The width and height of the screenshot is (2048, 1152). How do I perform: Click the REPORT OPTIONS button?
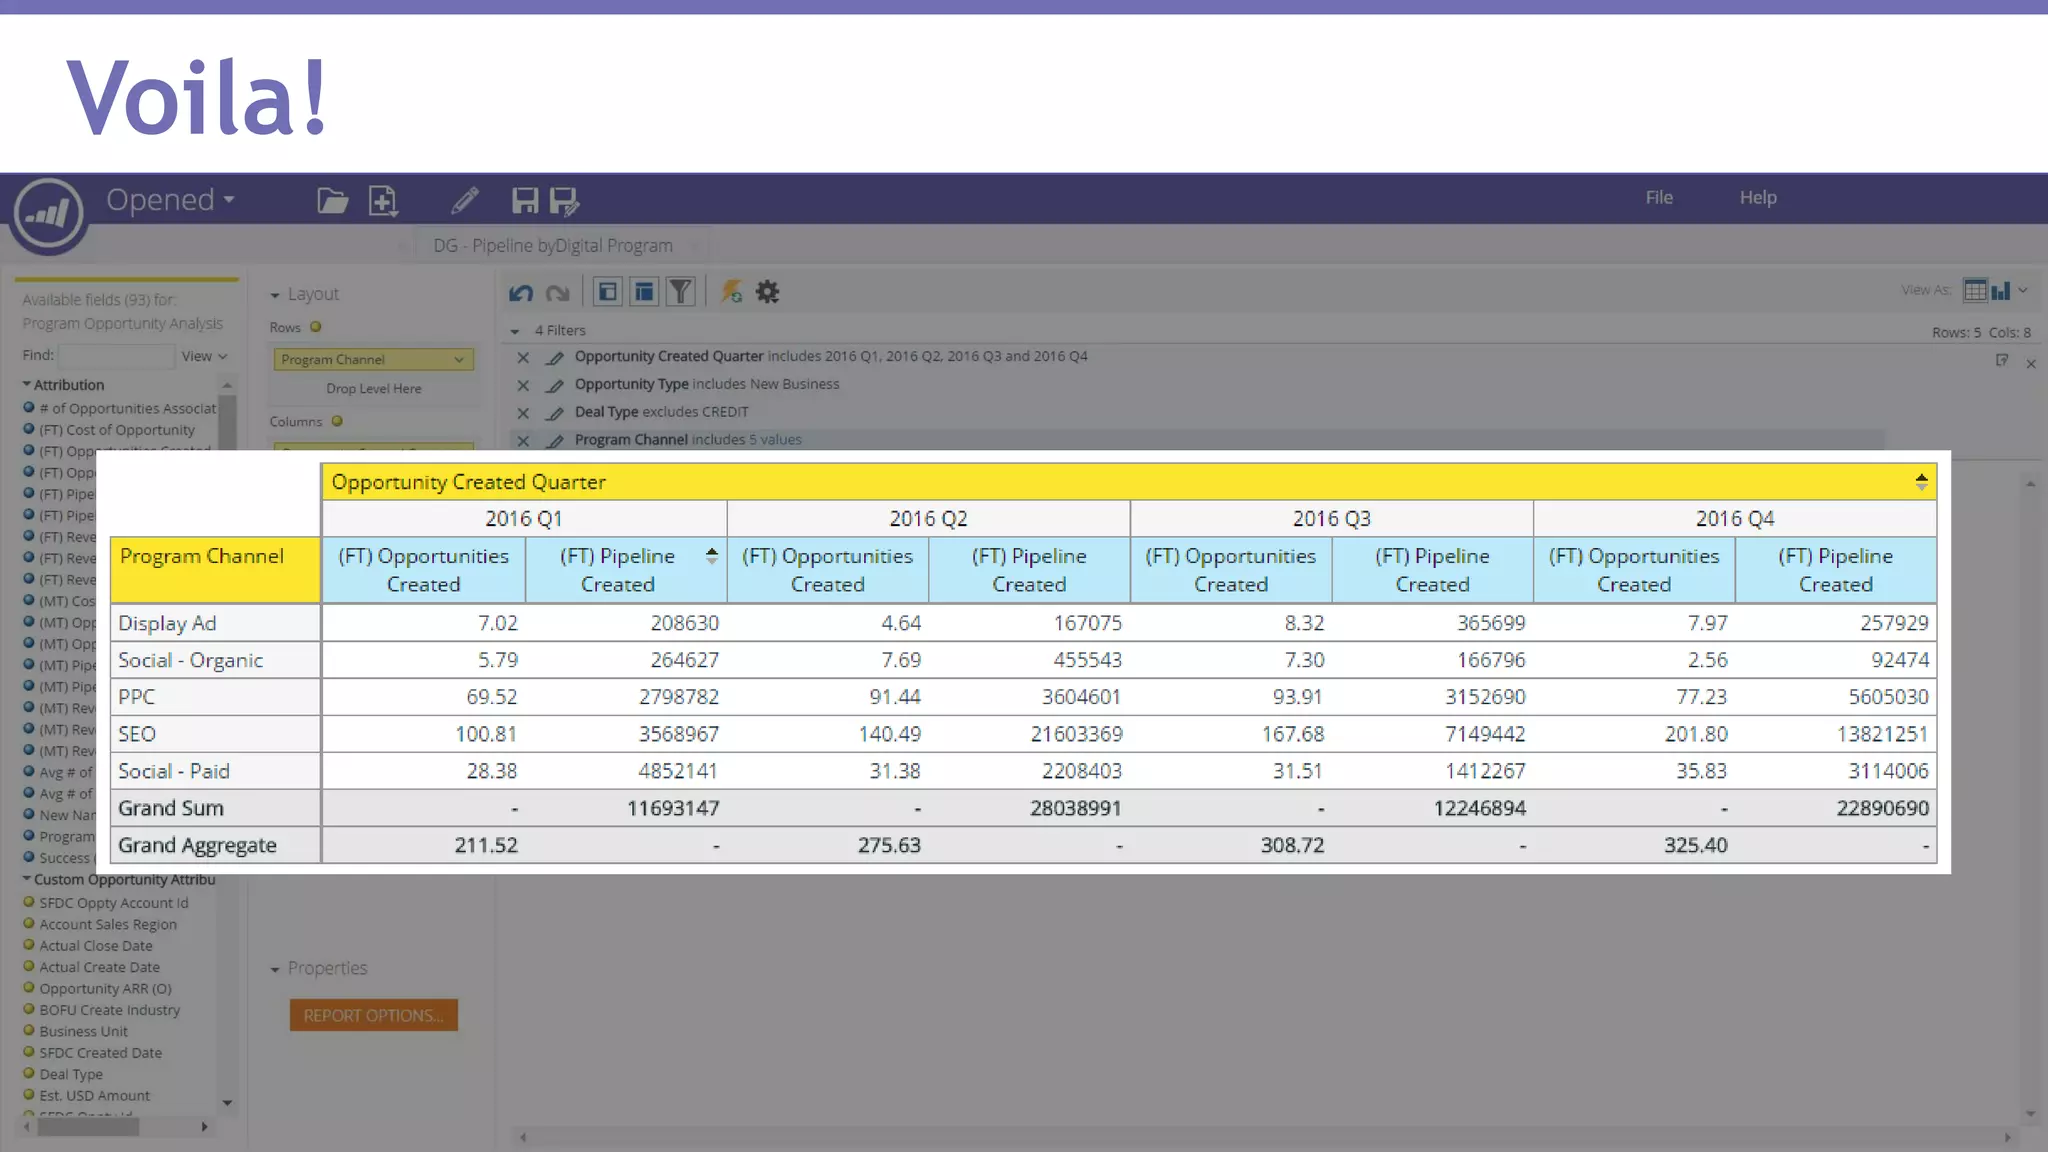click(x=374, y=1015)
